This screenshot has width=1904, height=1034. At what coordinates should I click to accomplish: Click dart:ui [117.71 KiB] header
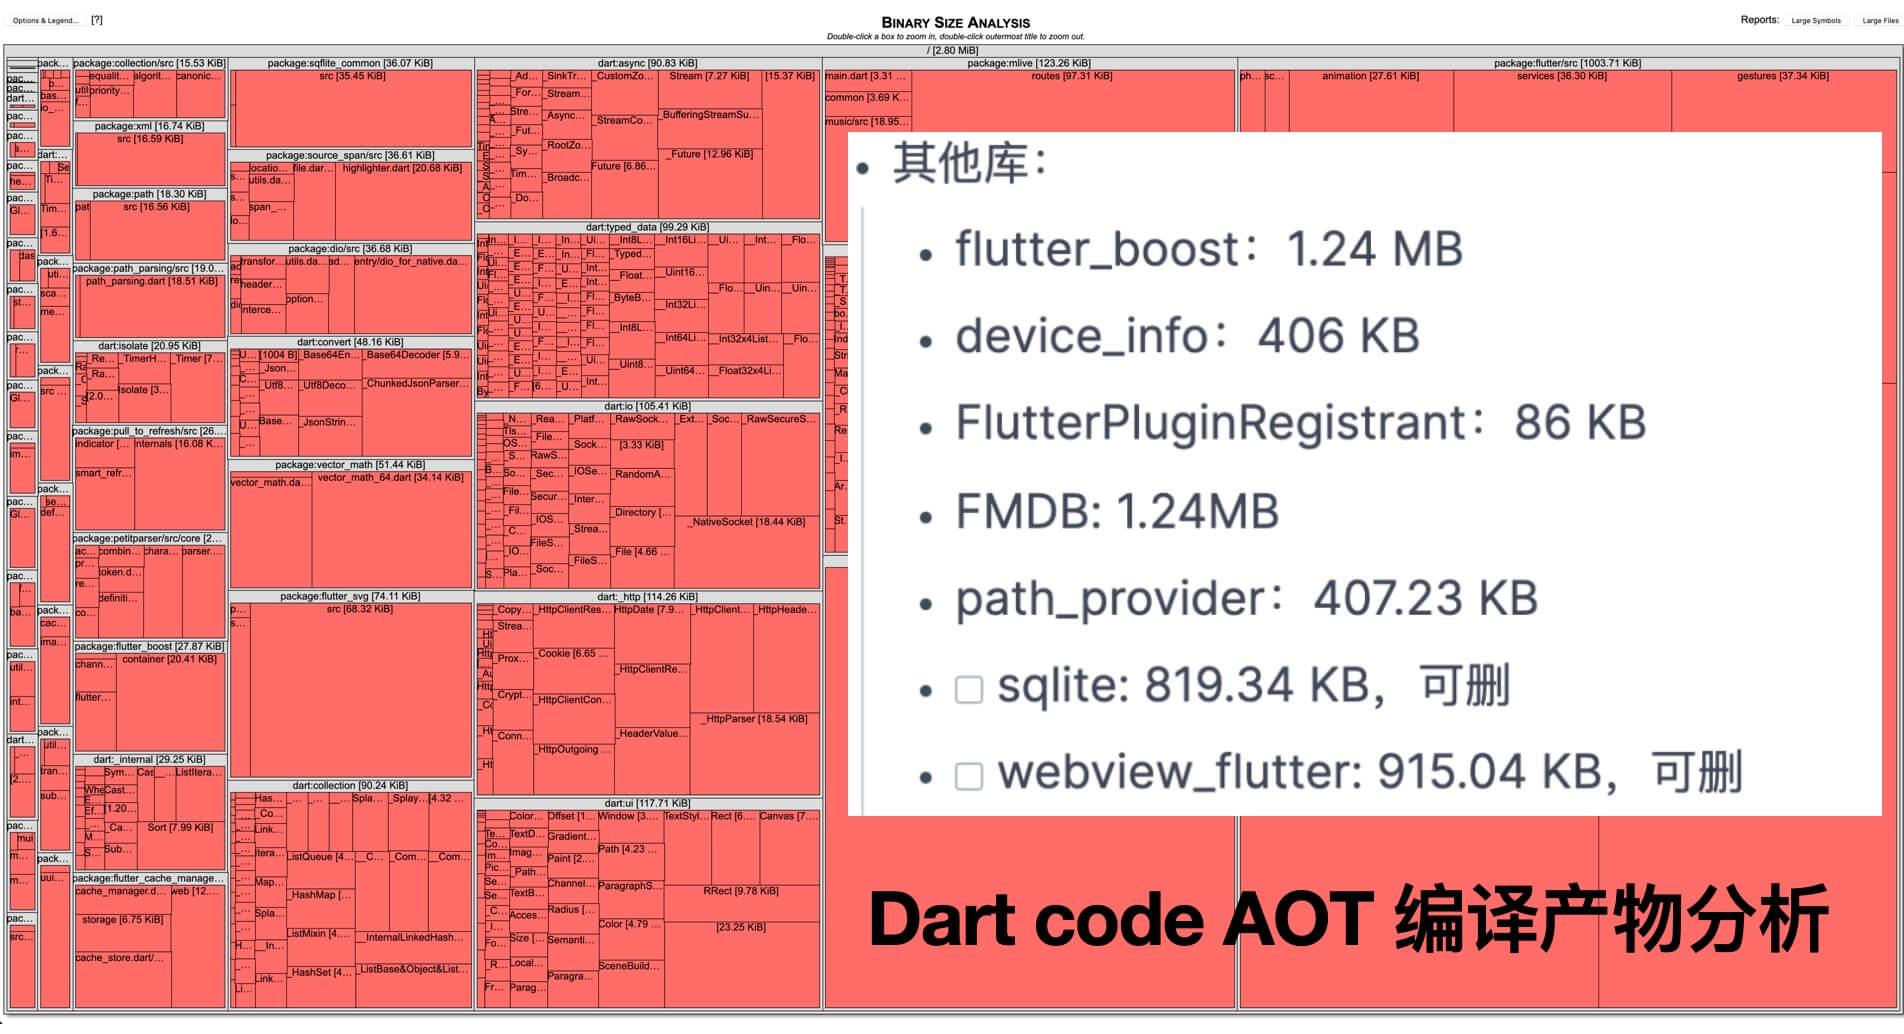tap(648, 803)
